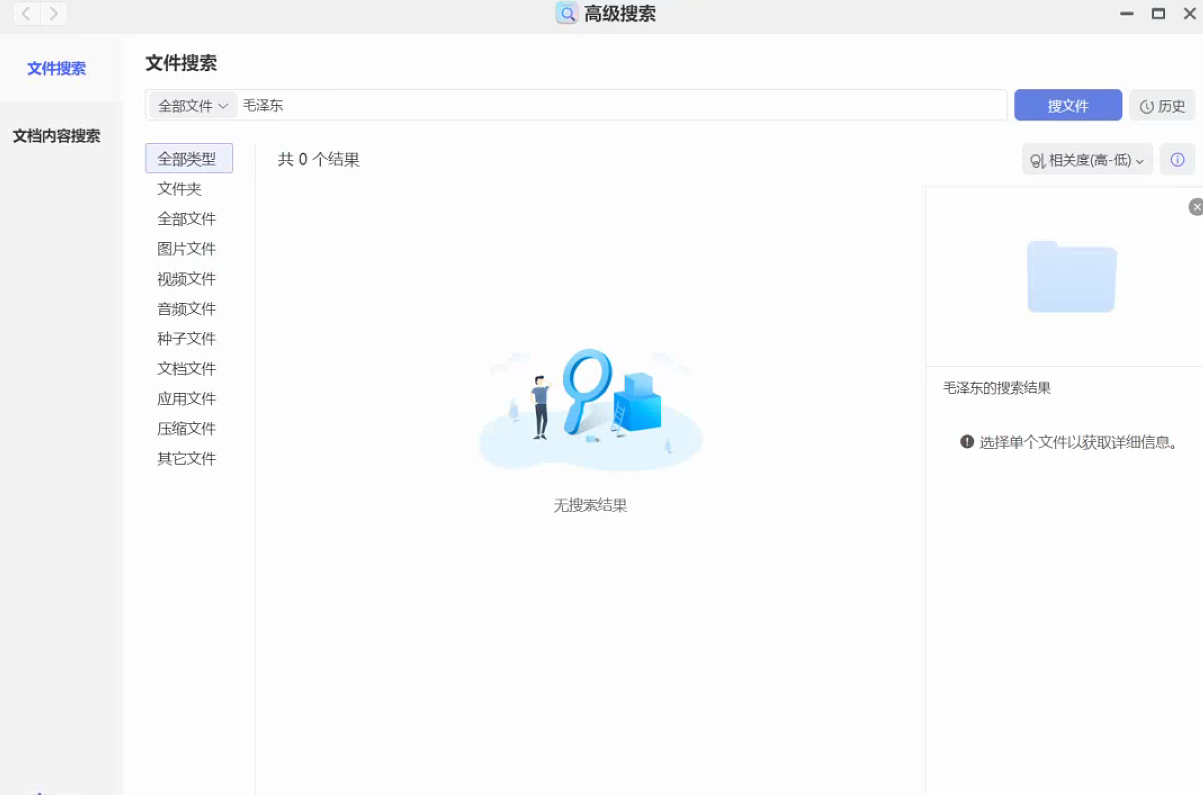
Task: Click the 搜文件 search button
Action: pyautogui.click(x=1067, y=106)
